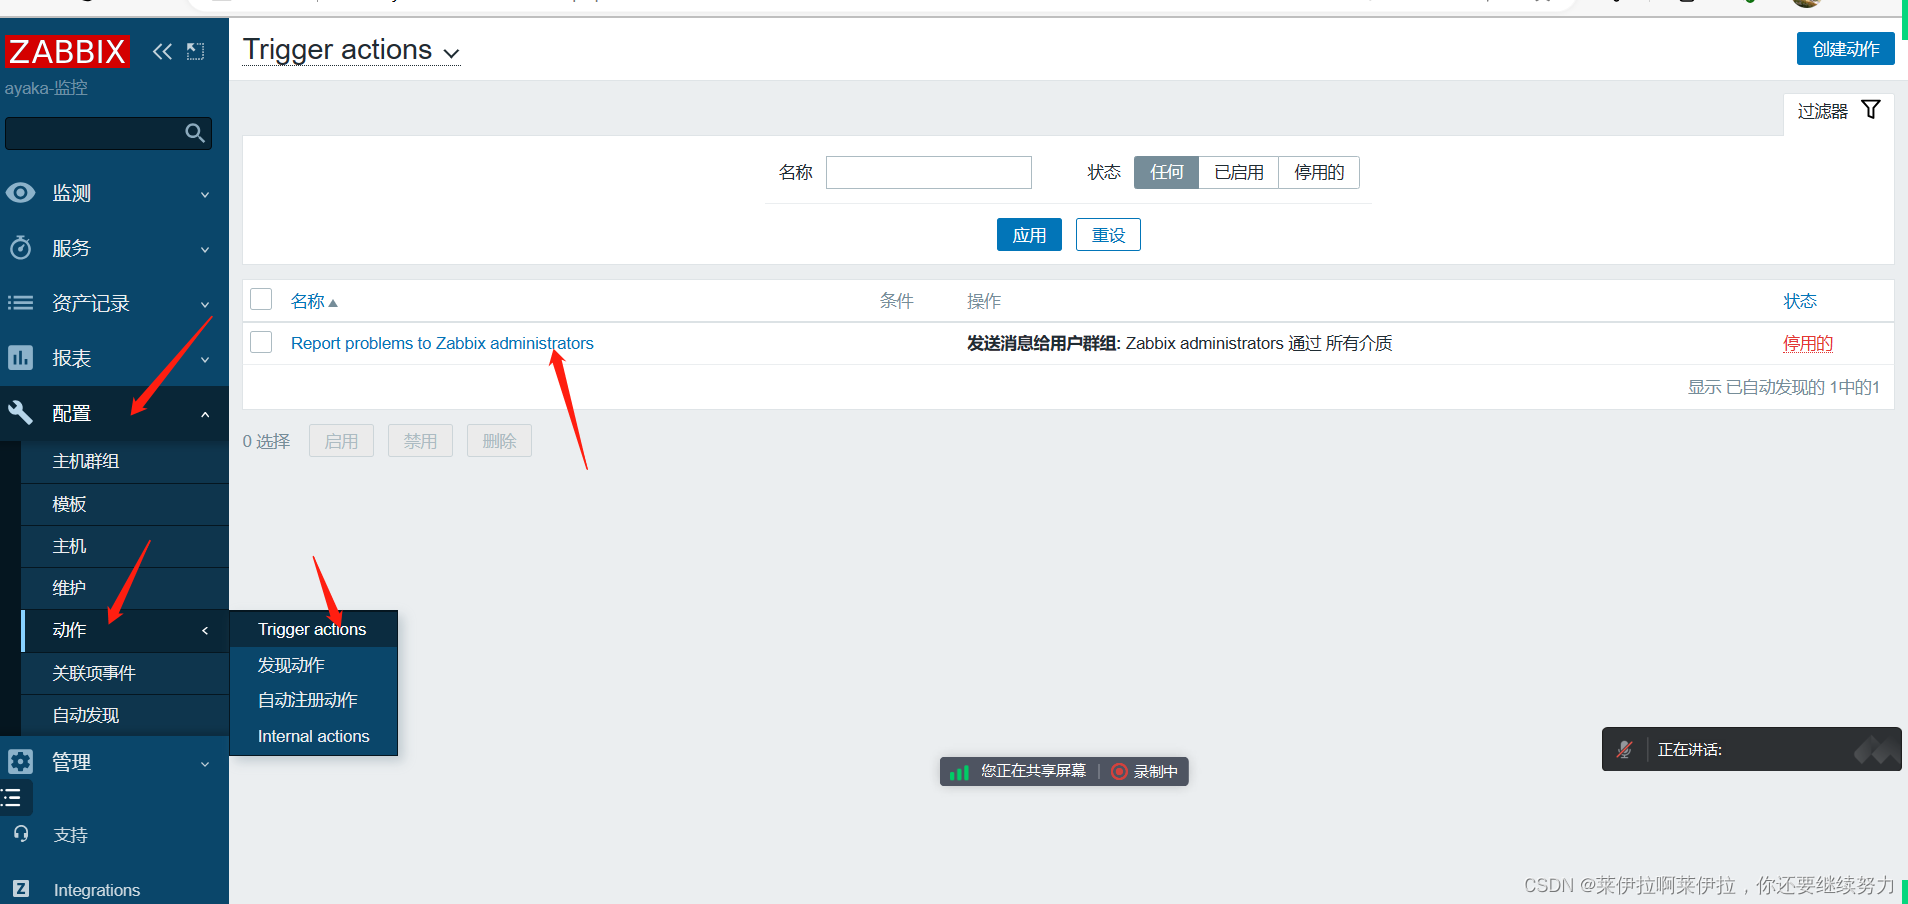Choose Internal actions in the flyout menu
1908x904 pixels.
pos(314,736)
